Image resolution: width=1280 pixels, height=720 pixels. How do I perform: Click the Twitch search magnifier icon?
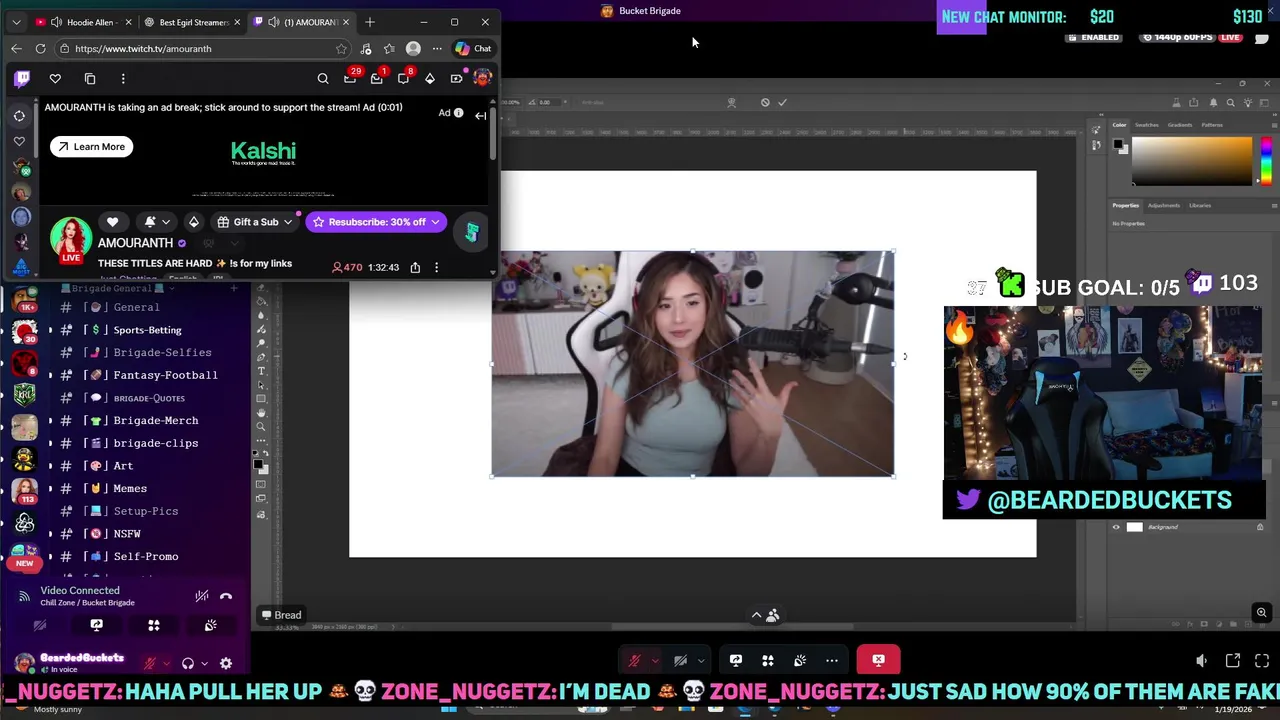point(323,78)
